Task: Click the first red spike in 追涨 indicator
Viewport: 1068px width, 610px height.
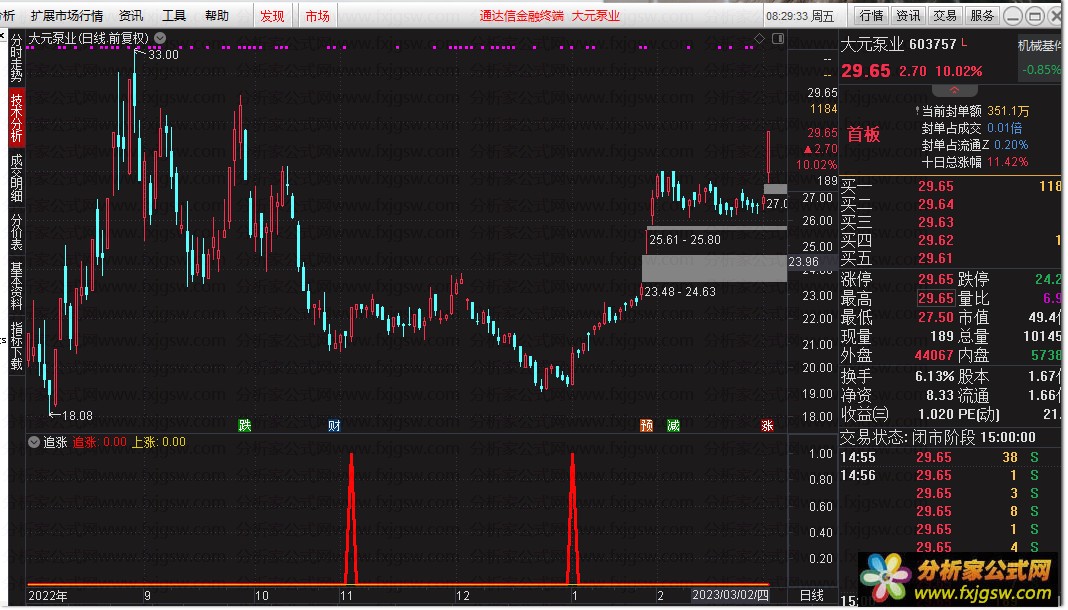Action: pos(351,519)
